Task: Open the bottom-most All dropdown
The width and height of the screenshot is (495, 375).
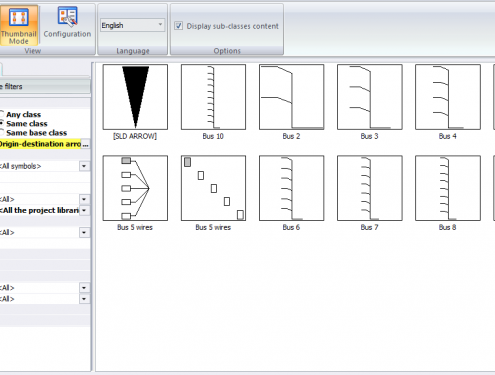Action: point(84,299)
